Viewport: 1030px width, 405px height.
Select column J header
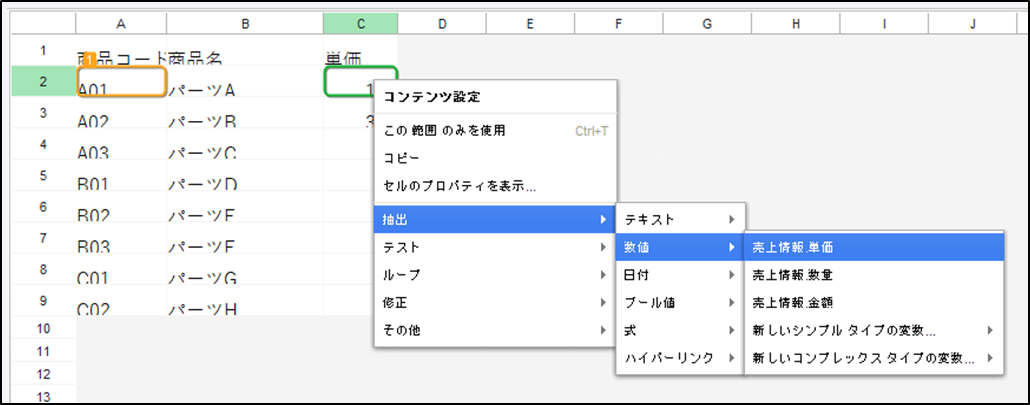(x=972, y=24)
